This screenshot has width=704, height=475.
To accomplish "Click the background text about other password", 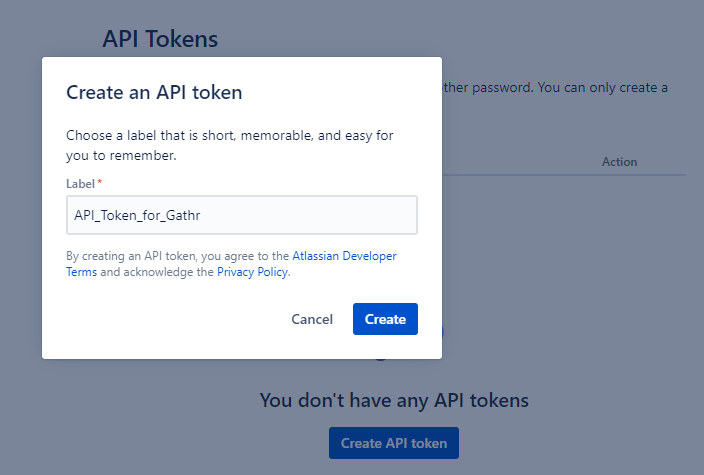I will 555,87.
